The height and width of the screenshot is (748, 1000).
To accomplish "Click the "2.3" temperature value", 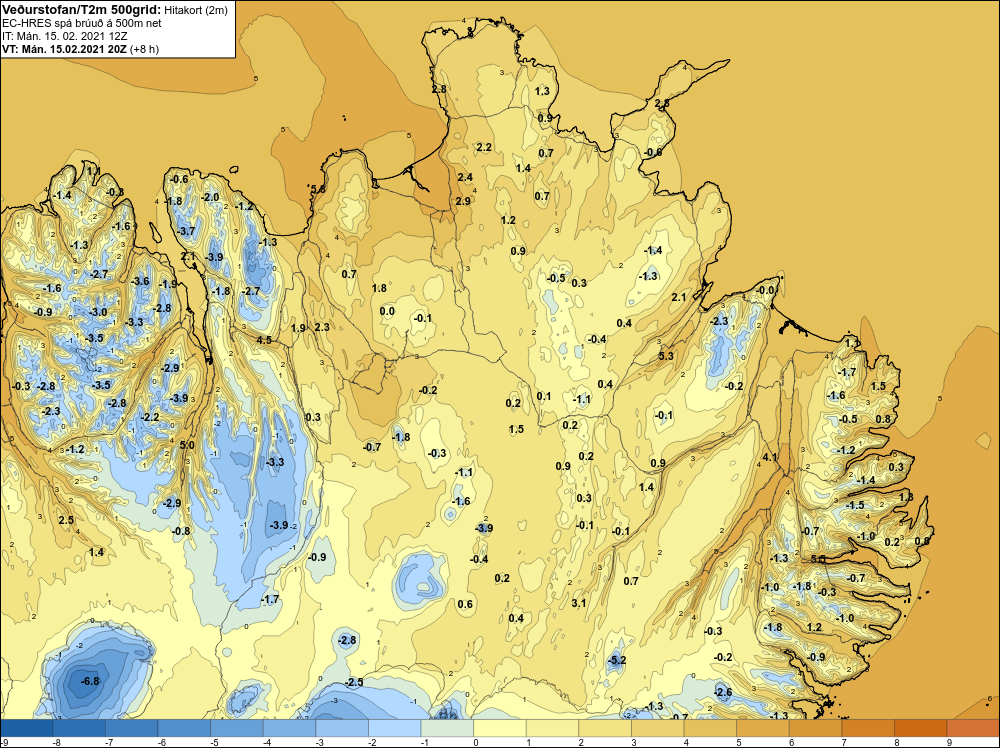I will pyautogui.click(x=322, y=327).
